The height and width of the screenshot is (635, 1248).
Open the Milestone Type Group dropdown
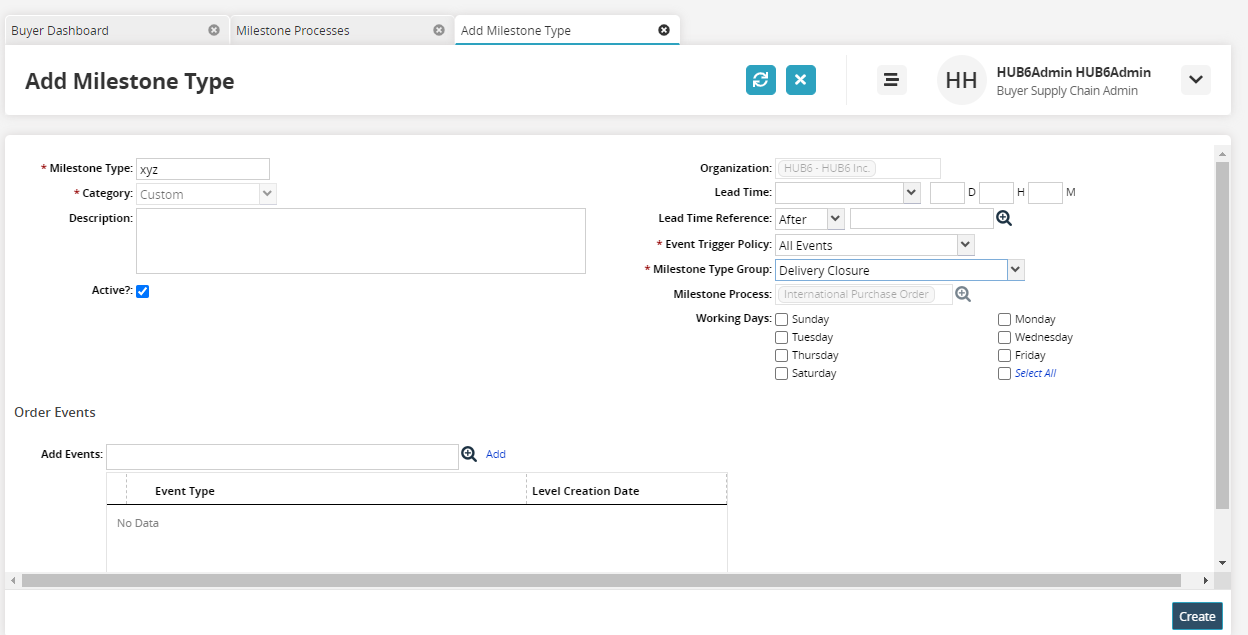click(x=1015, y=270)
